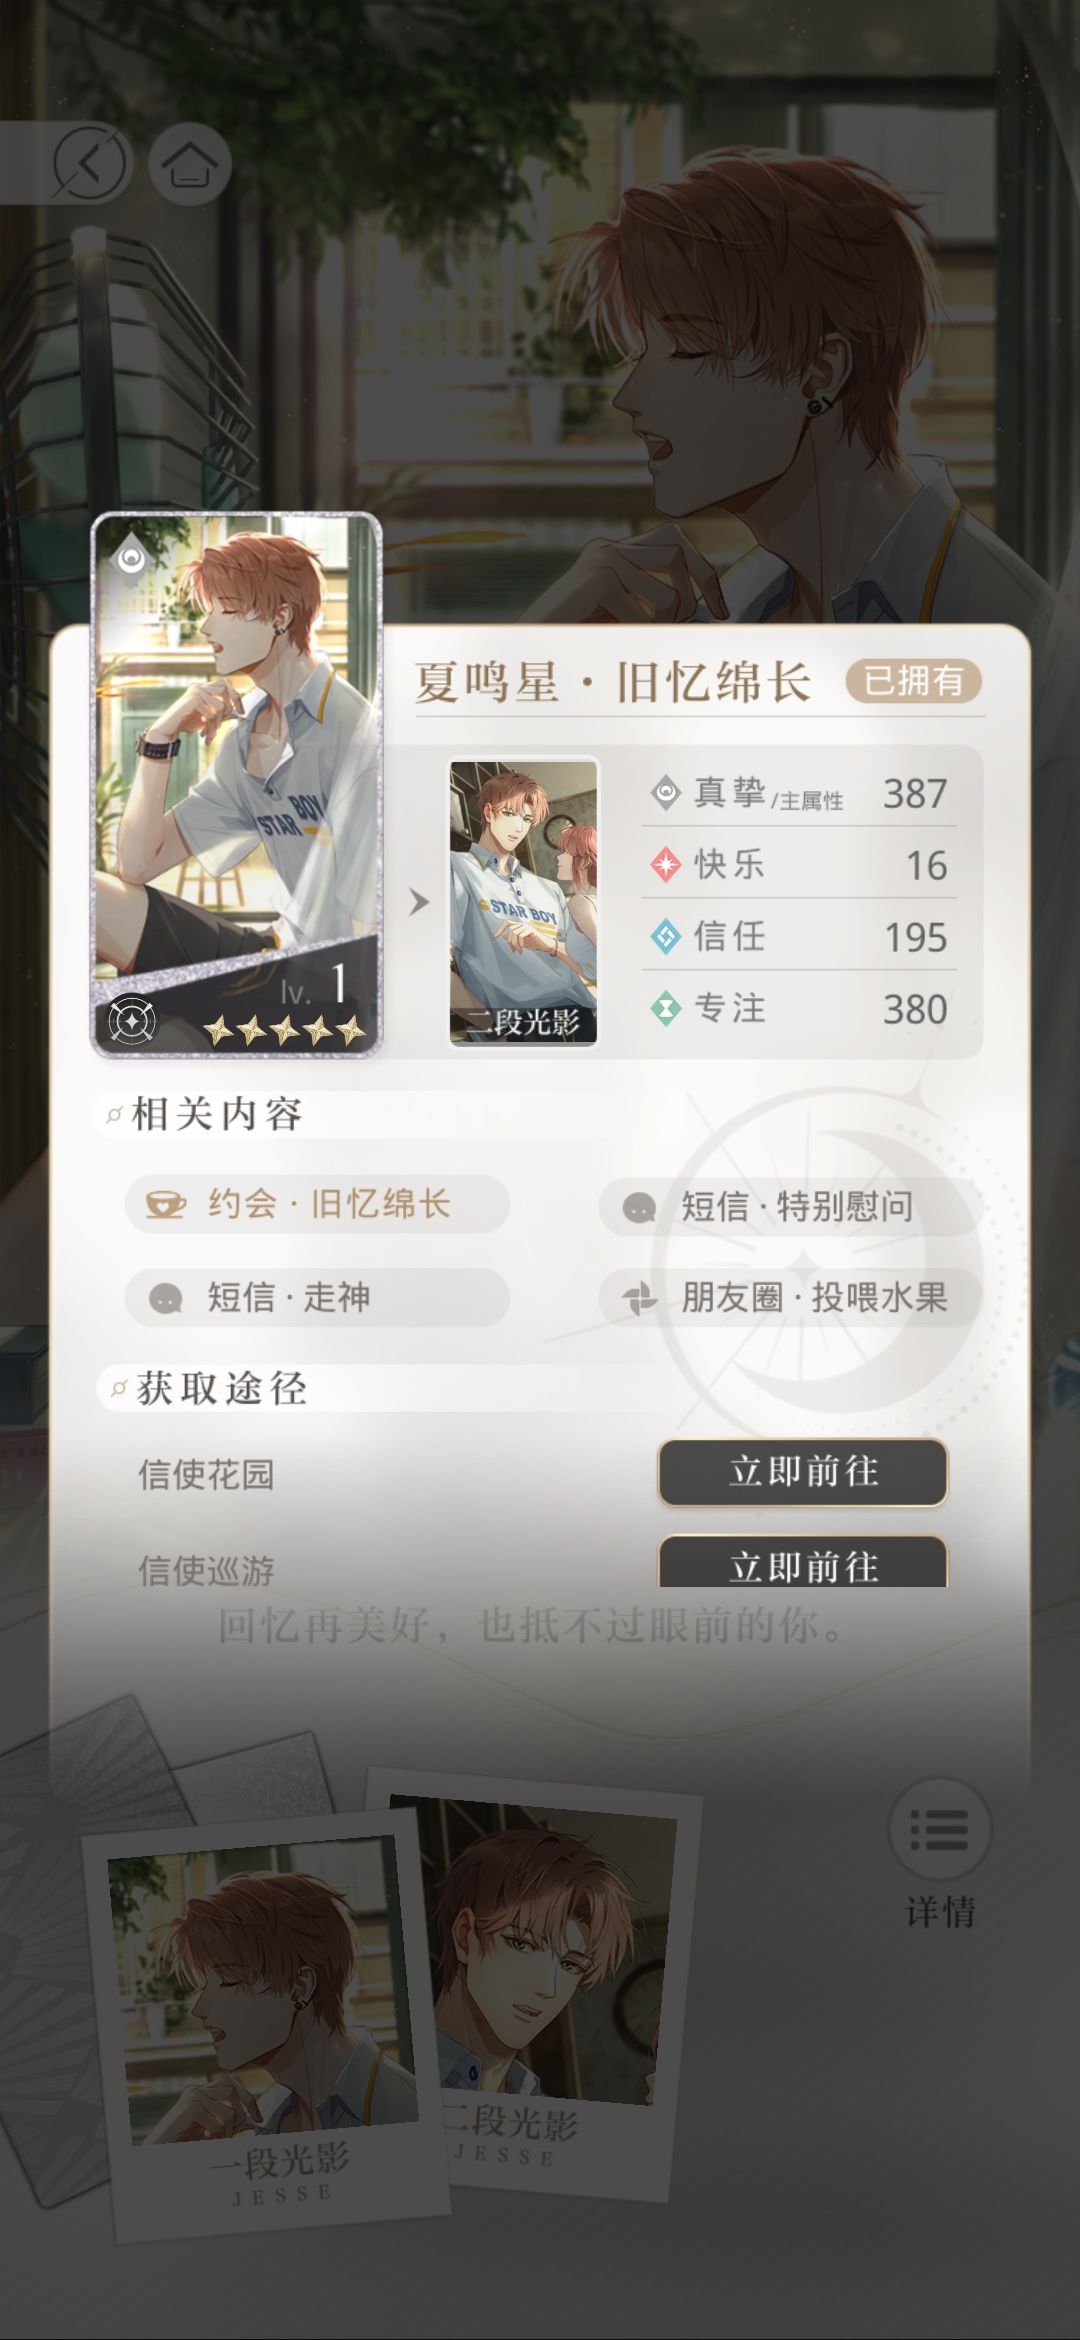Tap the back arrow icon

point(90,163)
